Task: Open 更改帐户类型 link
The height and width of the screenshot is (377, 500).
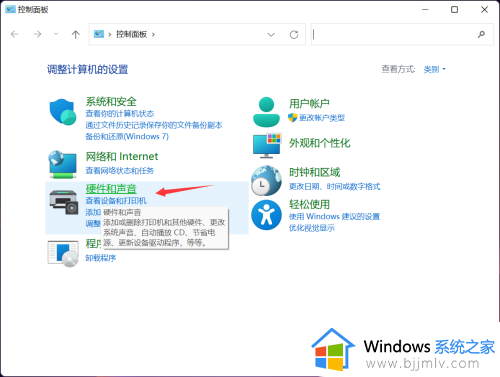Action: 322,118
